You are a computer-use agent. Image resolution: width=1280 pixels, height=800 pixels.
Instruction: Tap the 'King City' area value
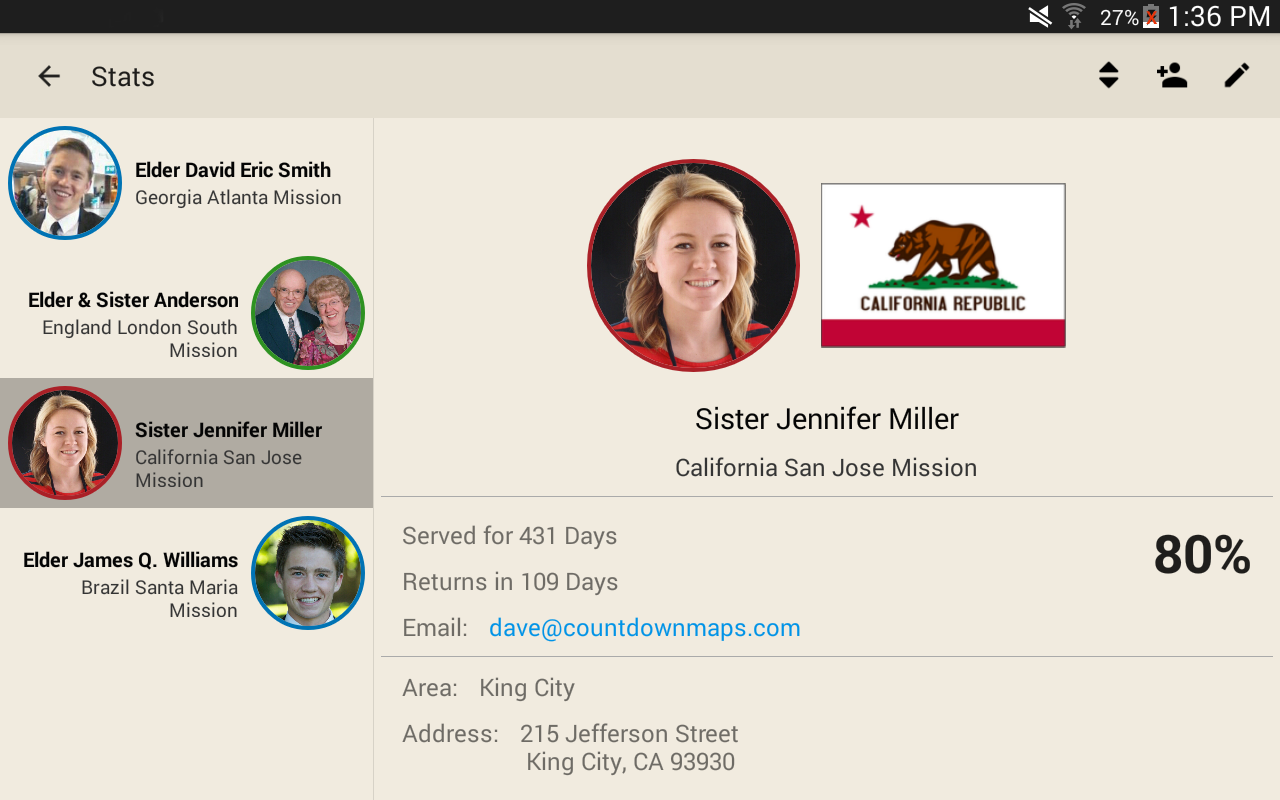point(527,688)
